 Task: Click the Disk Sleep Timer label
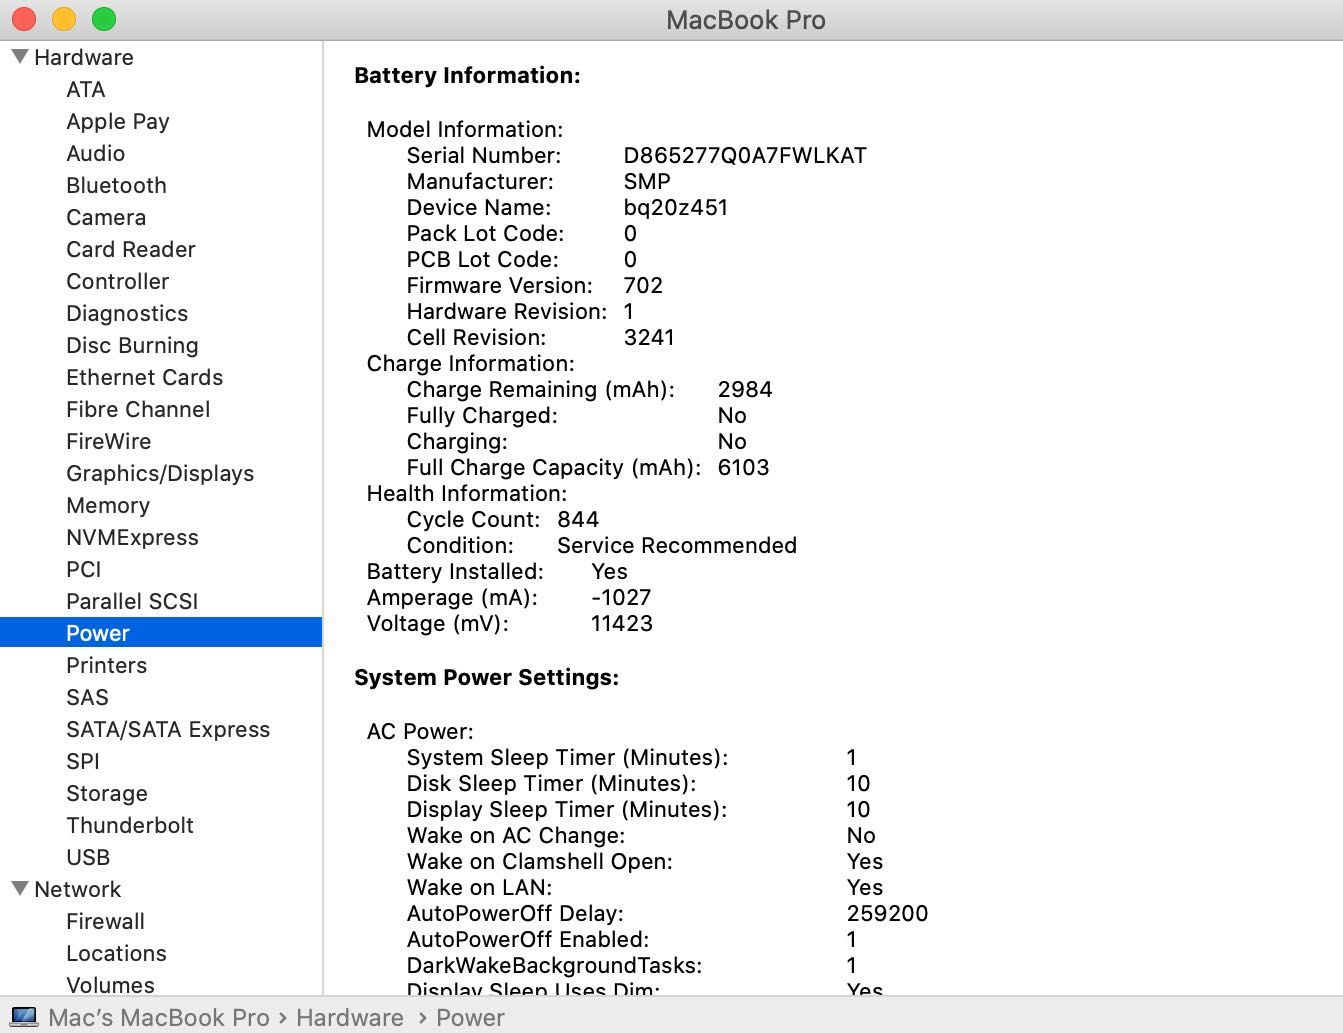click(x=551, y=783)
